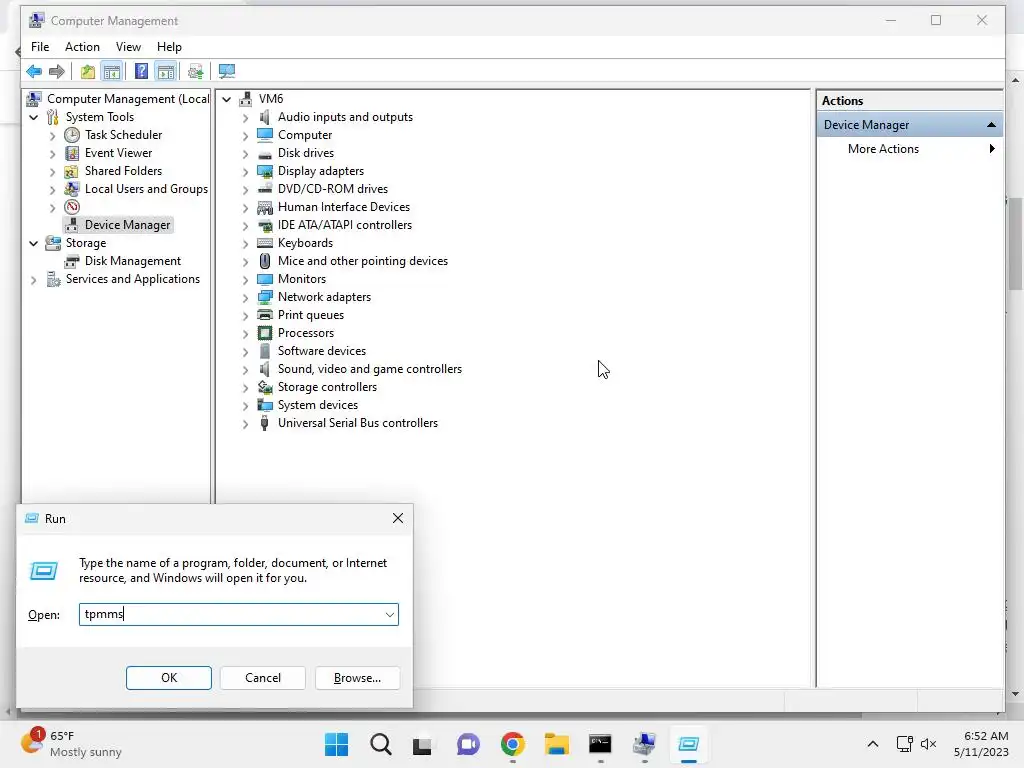Image resolution: width=1024 pixels, height=768 pixels.
Task: Click the Monitors device icon
Action: (264, 279)
